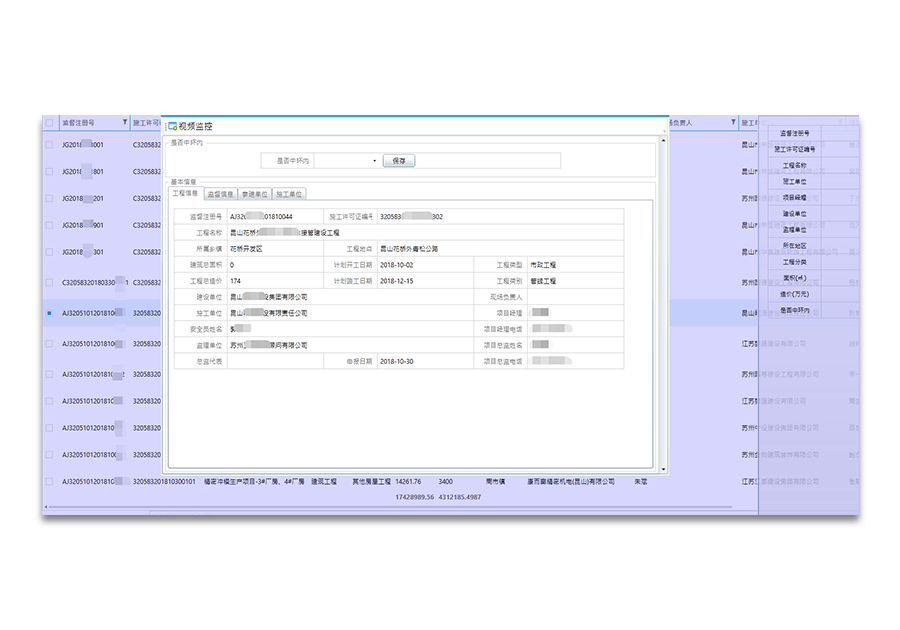Click 工程名称 field in right side panel
The height and width of the screenshot is (630, 900).
(794, 166)
